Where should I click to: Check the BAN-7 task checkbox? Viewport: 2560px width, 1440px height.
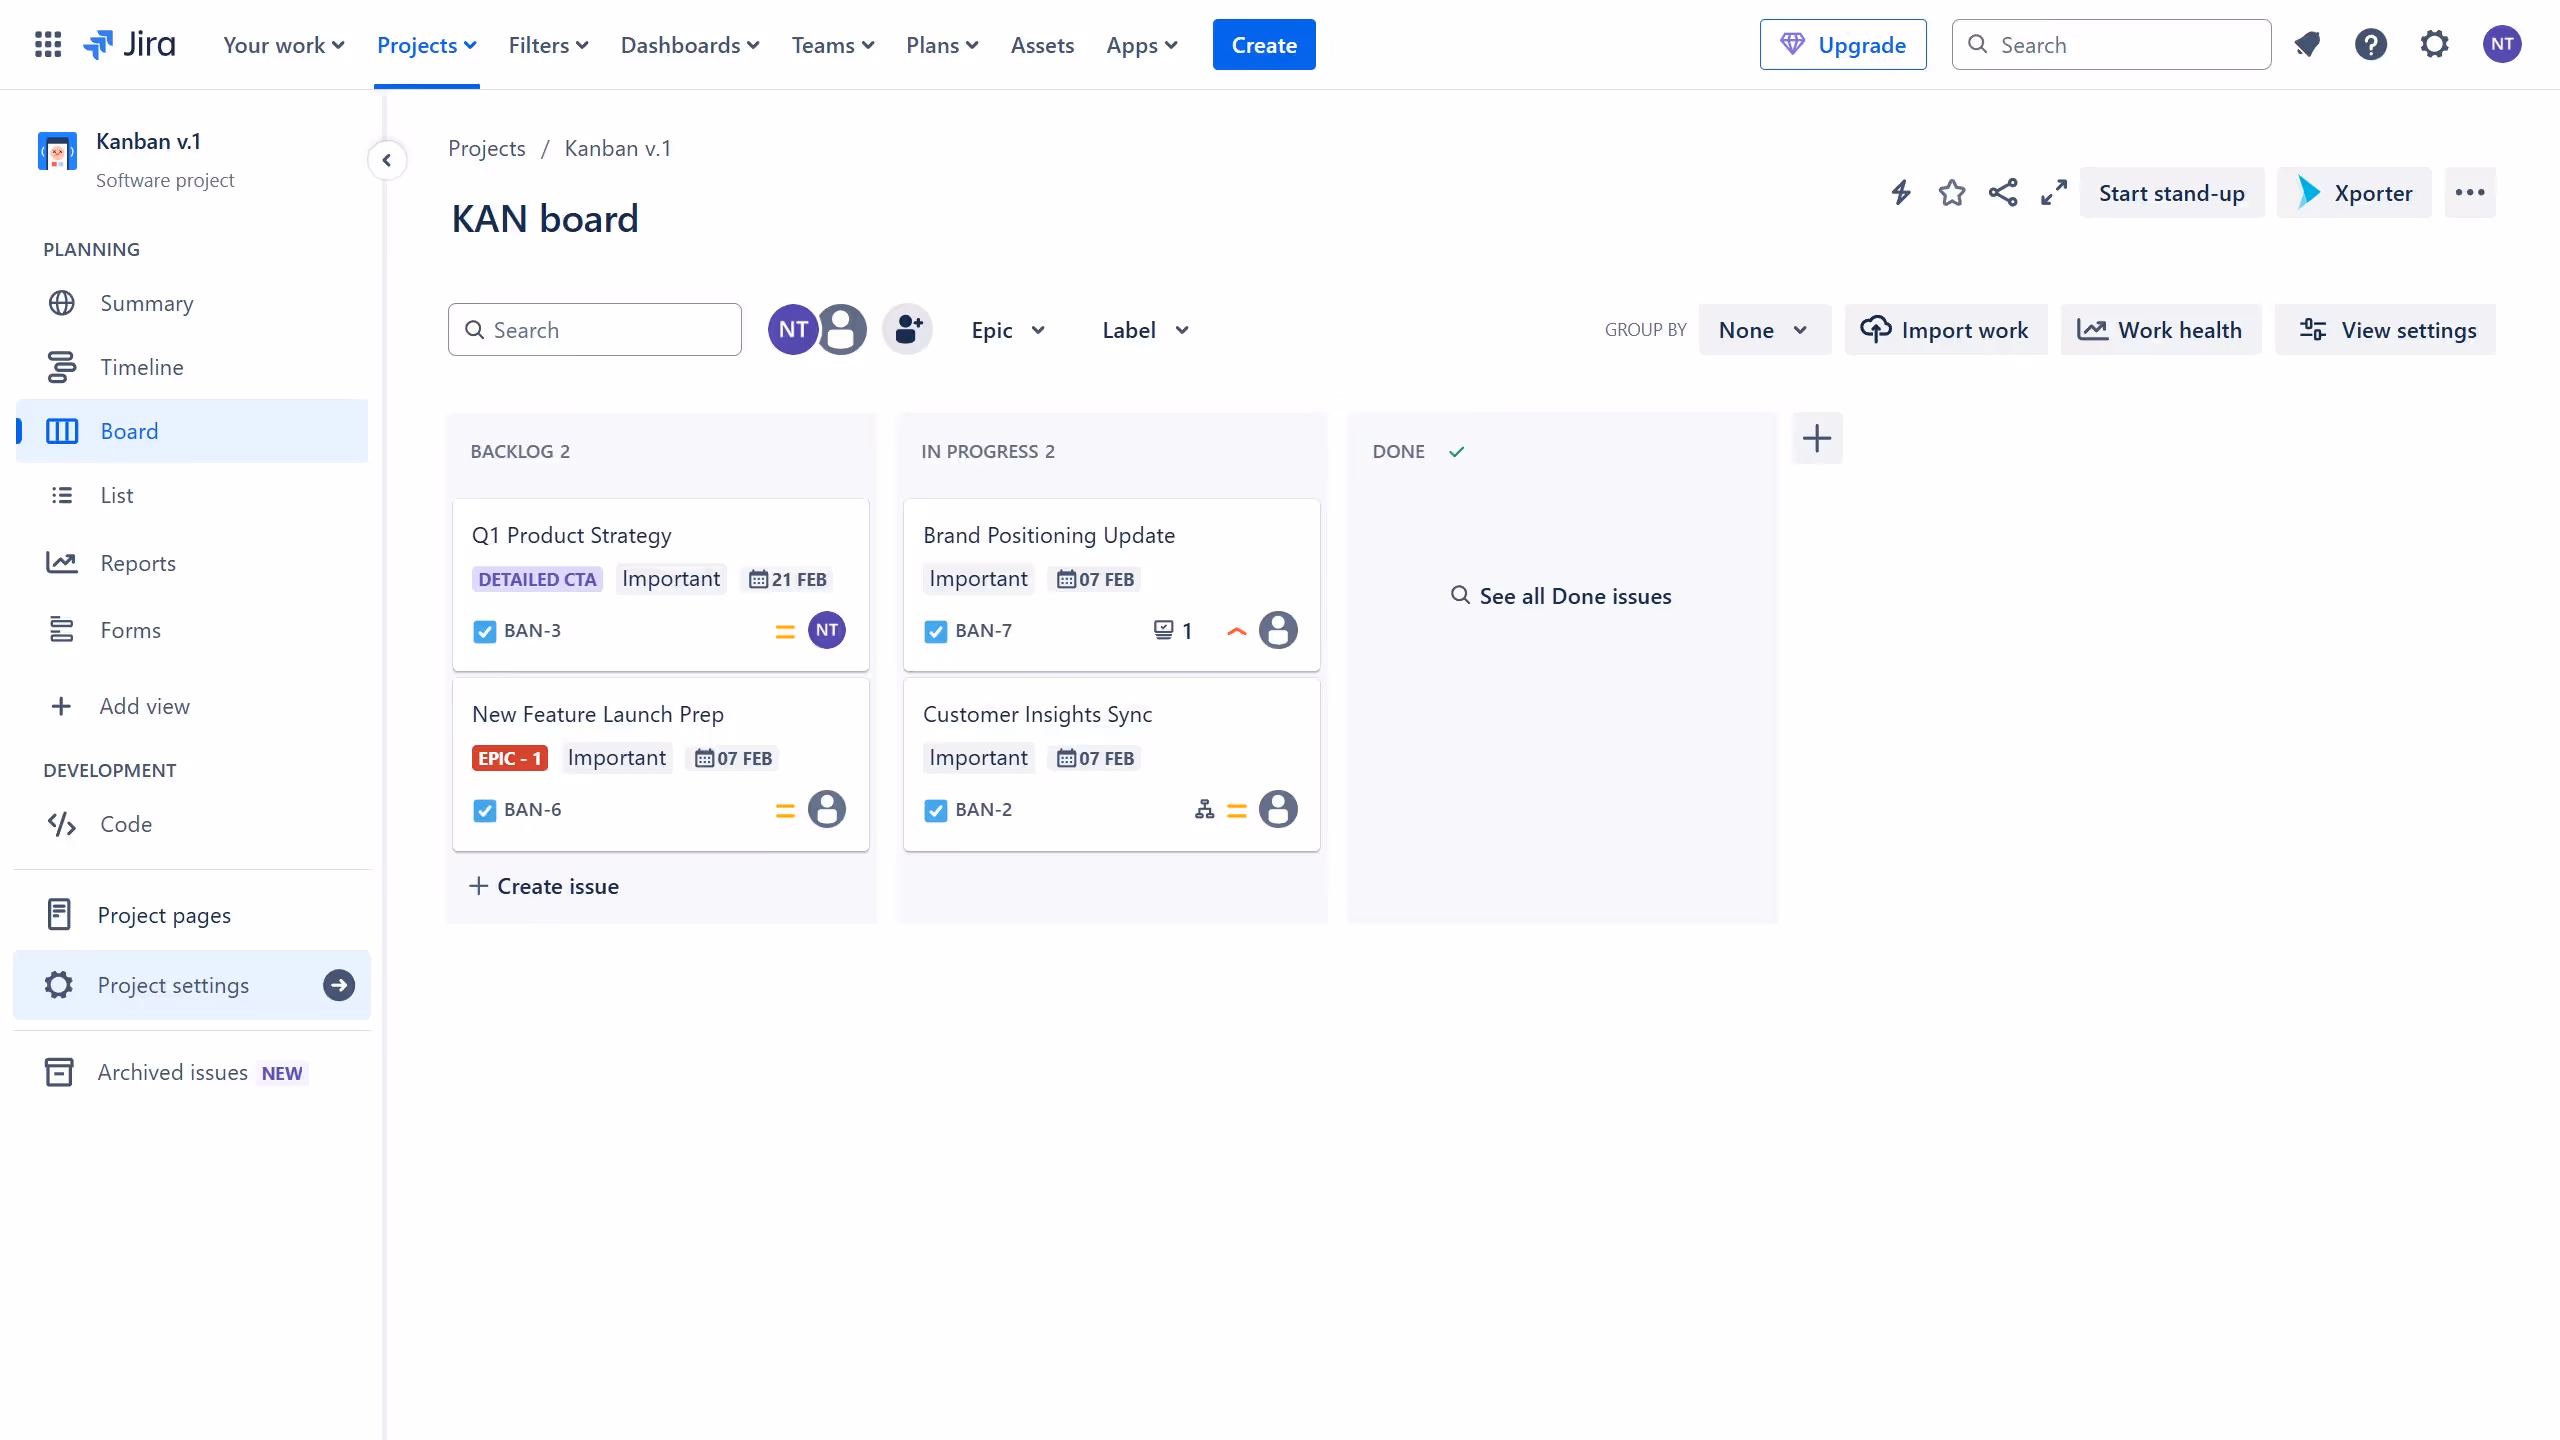935,631
